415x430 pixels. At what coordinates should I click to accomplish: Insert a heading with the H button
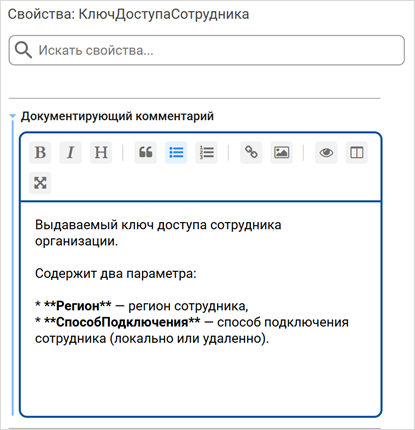pos(101,152)
